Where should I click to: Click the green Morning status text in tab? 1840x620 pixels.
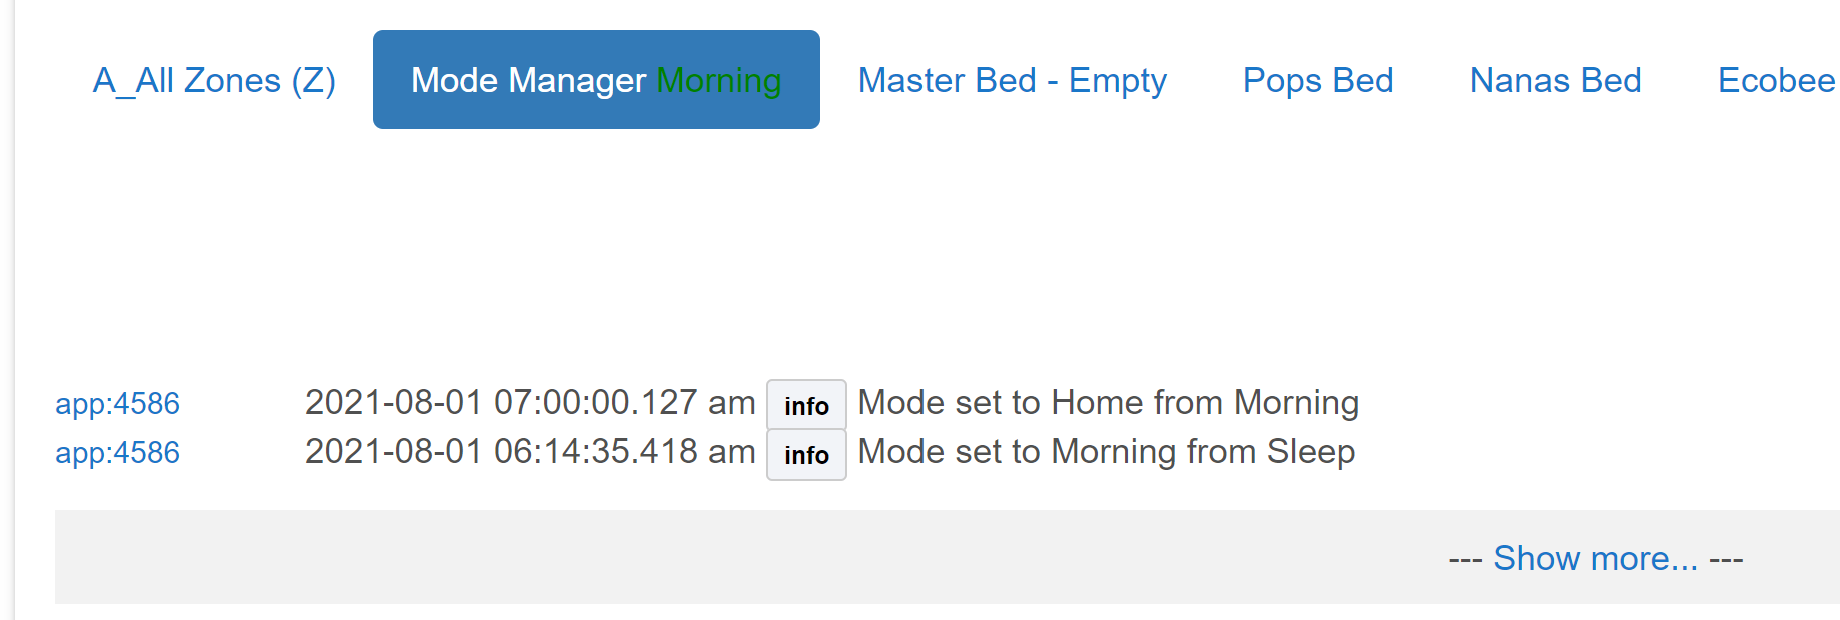pos(718,80)
